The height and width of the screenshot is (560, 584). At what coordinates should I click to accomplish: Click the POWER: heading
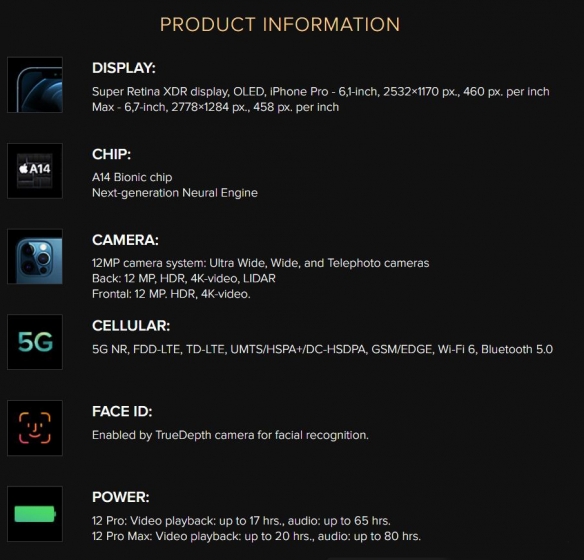click(x=121, y=497)
